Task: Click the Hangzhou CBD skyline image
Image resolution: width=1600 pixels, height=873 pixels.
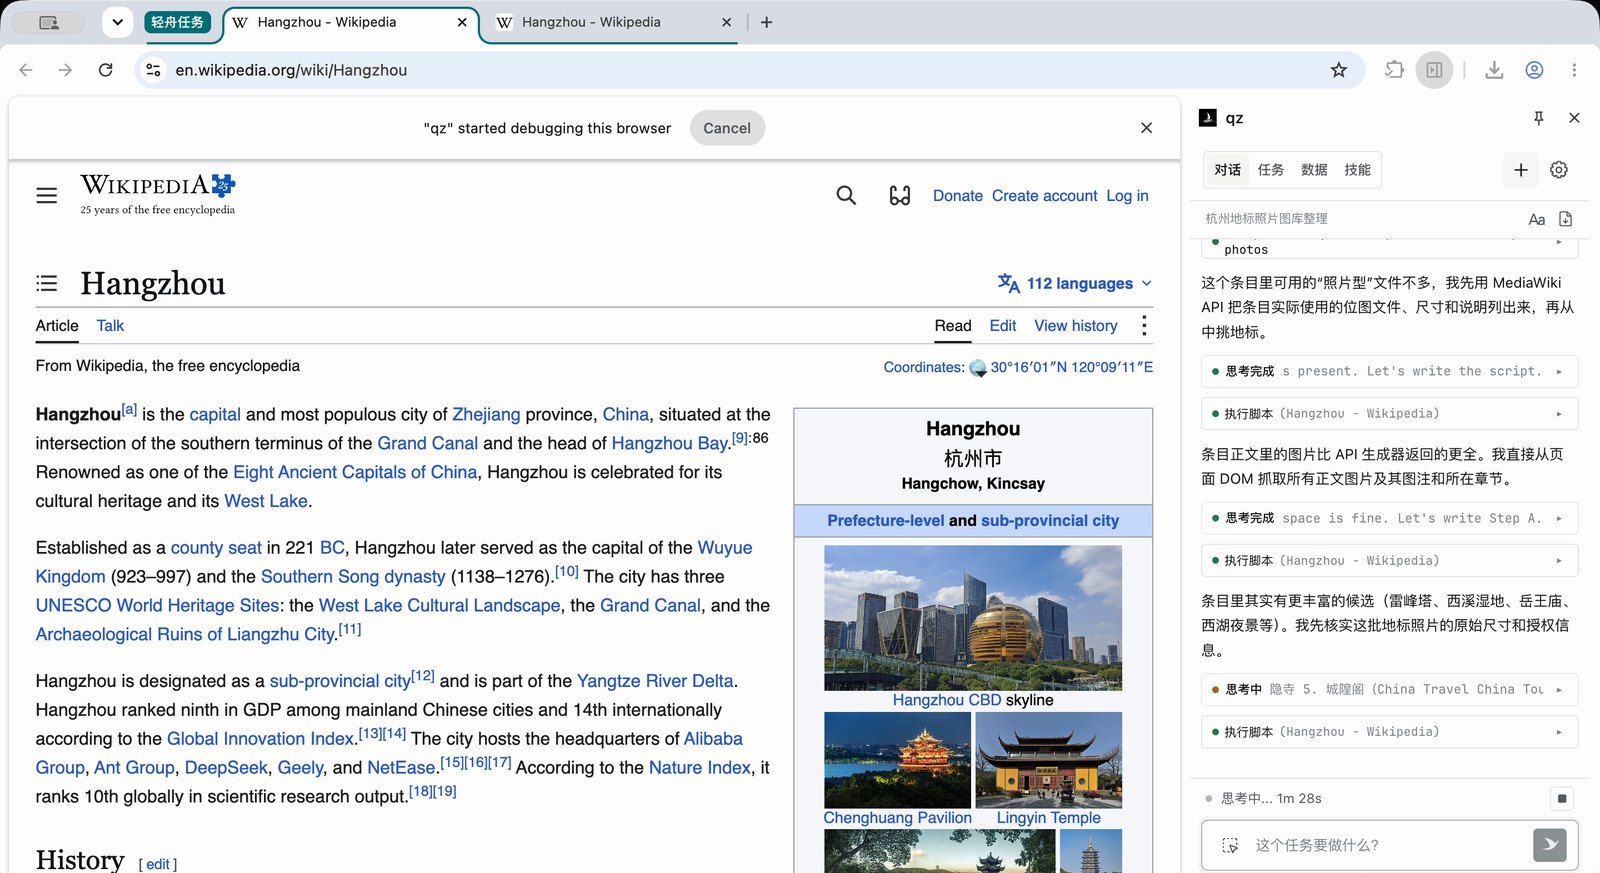Action: click(973, 618)
